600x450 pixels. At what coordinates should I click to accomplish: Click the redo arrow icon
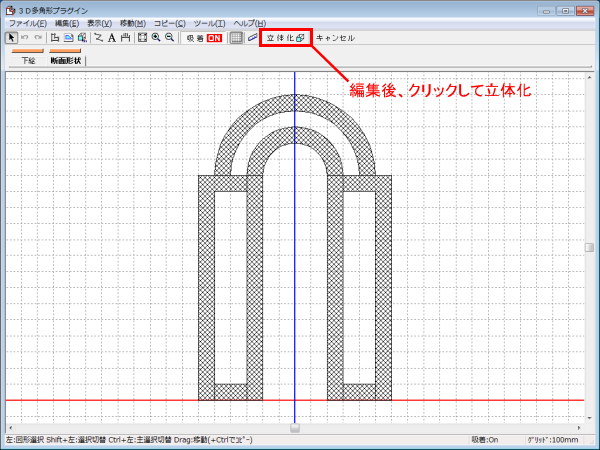[38, 38]
